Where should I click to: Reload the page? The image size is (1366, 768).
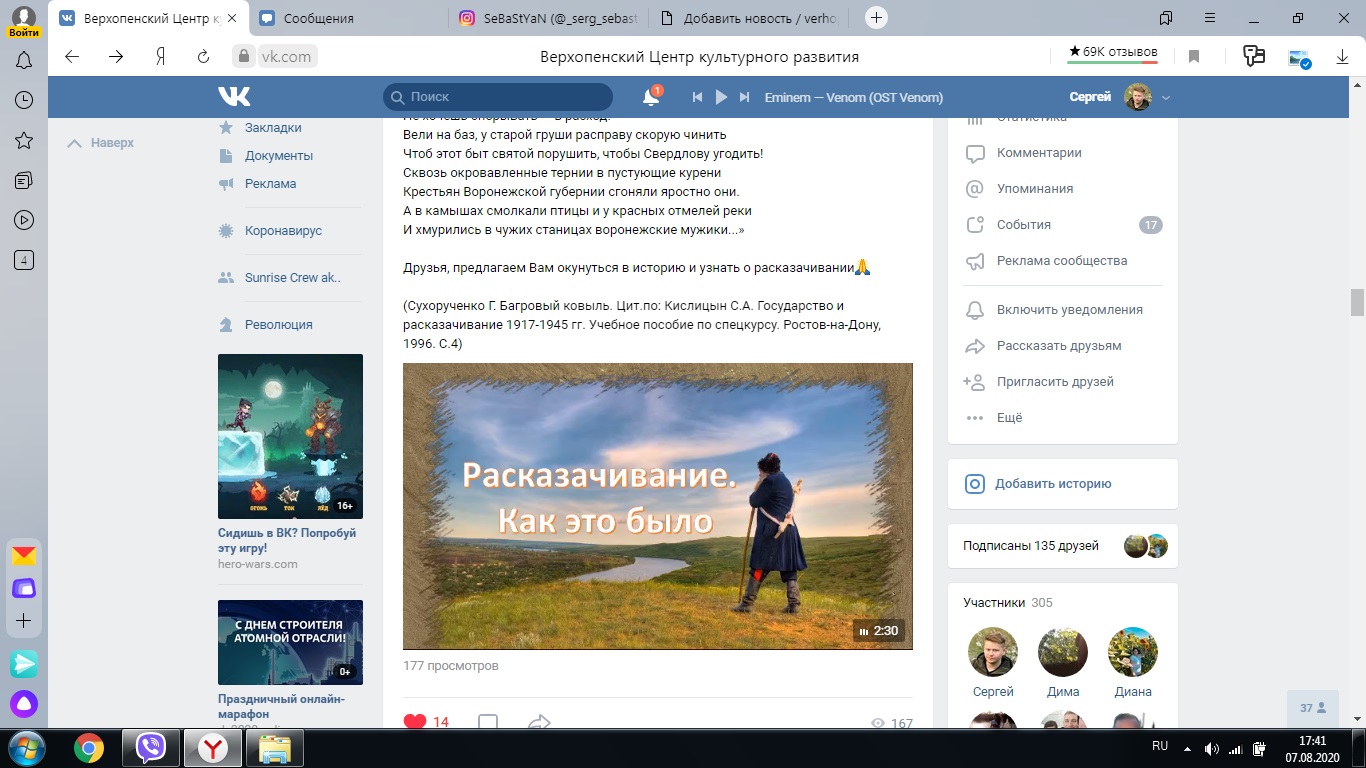[x=203, y=57]
